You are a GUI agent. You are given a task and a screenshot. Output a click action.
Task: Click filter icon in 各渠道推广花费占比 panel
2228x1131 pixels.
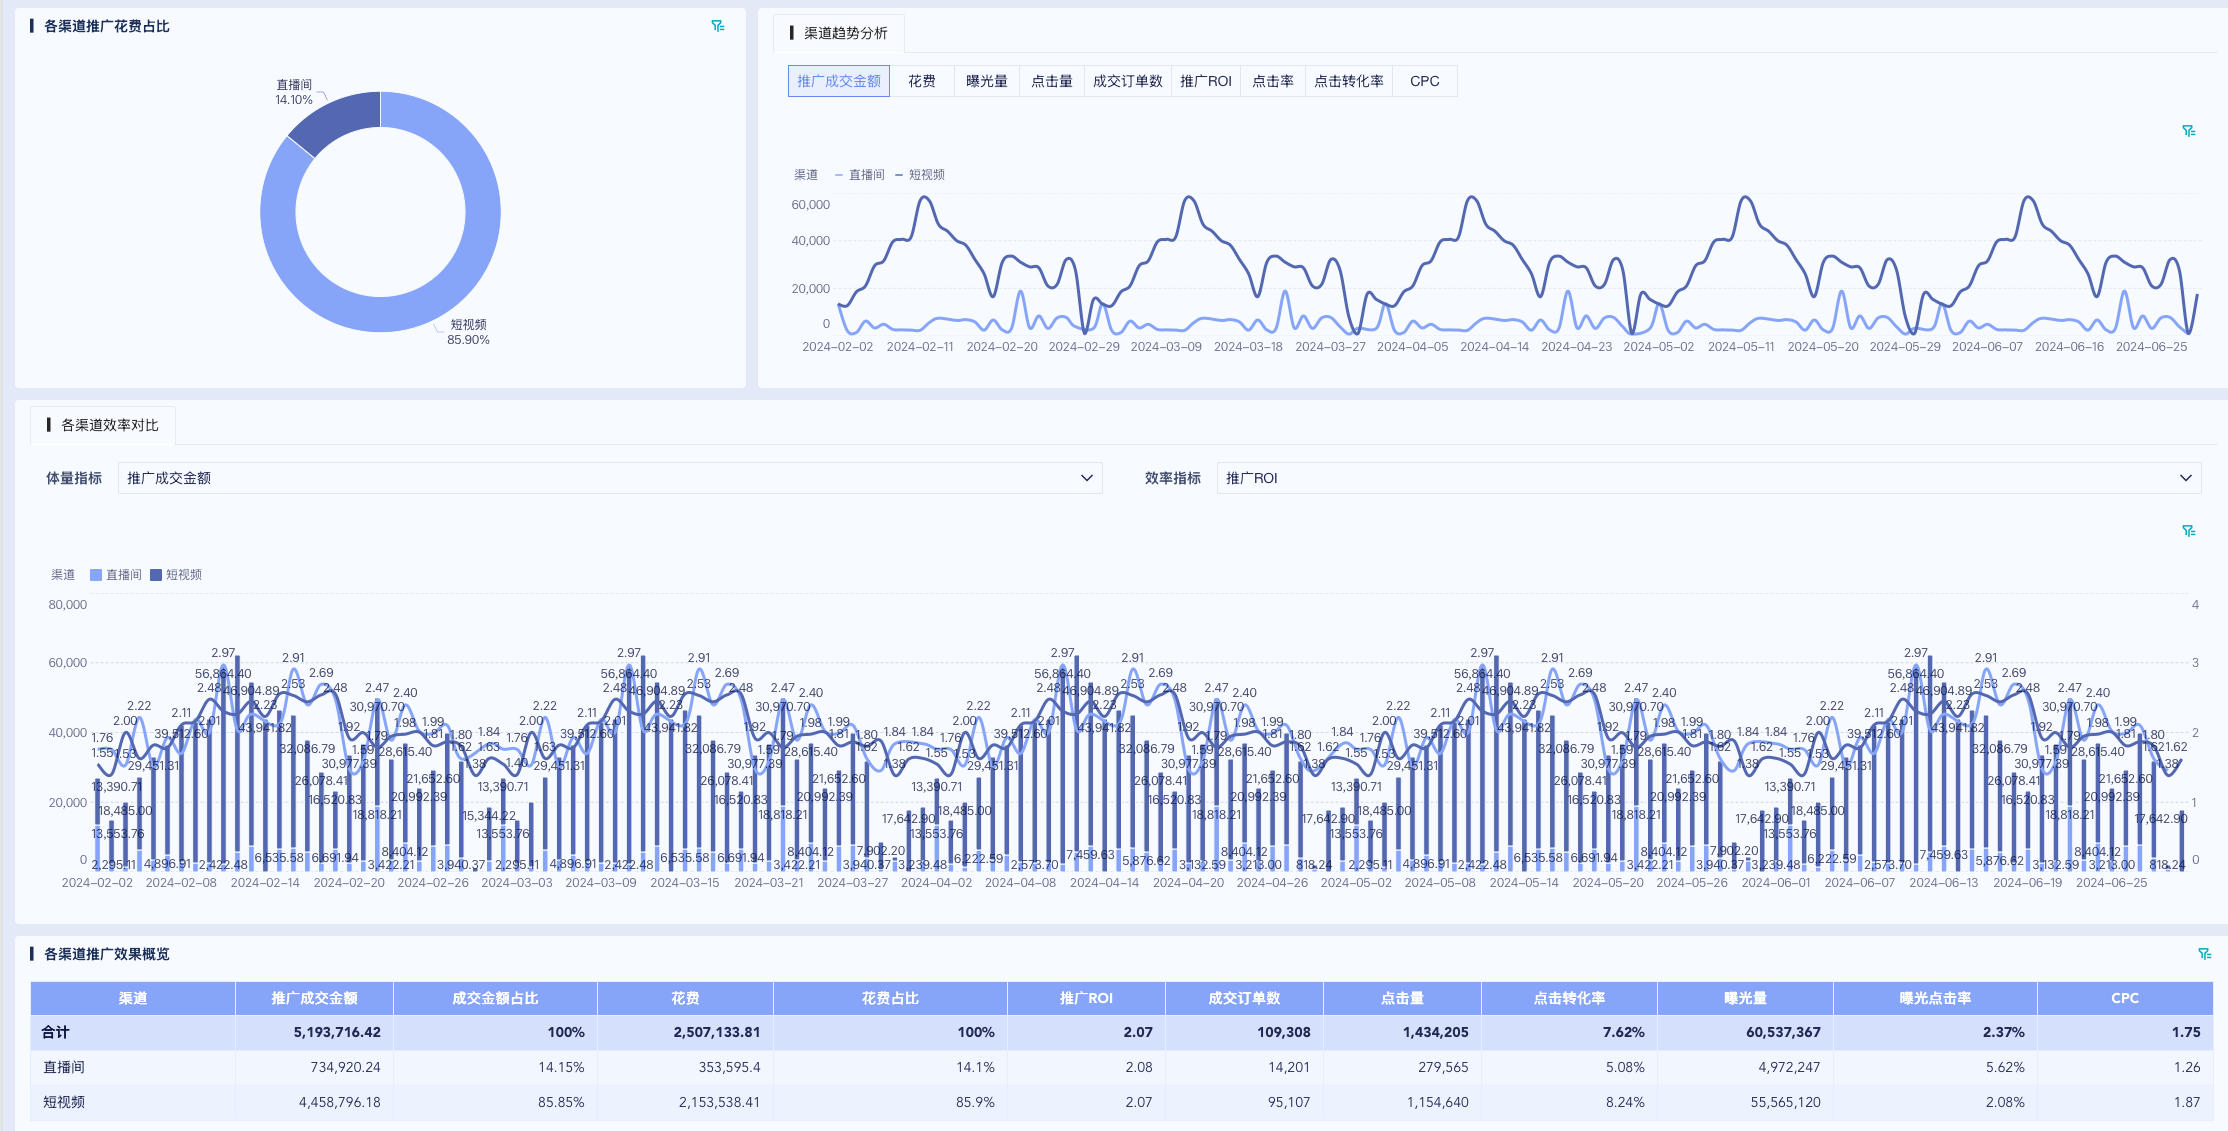point(717,26)
